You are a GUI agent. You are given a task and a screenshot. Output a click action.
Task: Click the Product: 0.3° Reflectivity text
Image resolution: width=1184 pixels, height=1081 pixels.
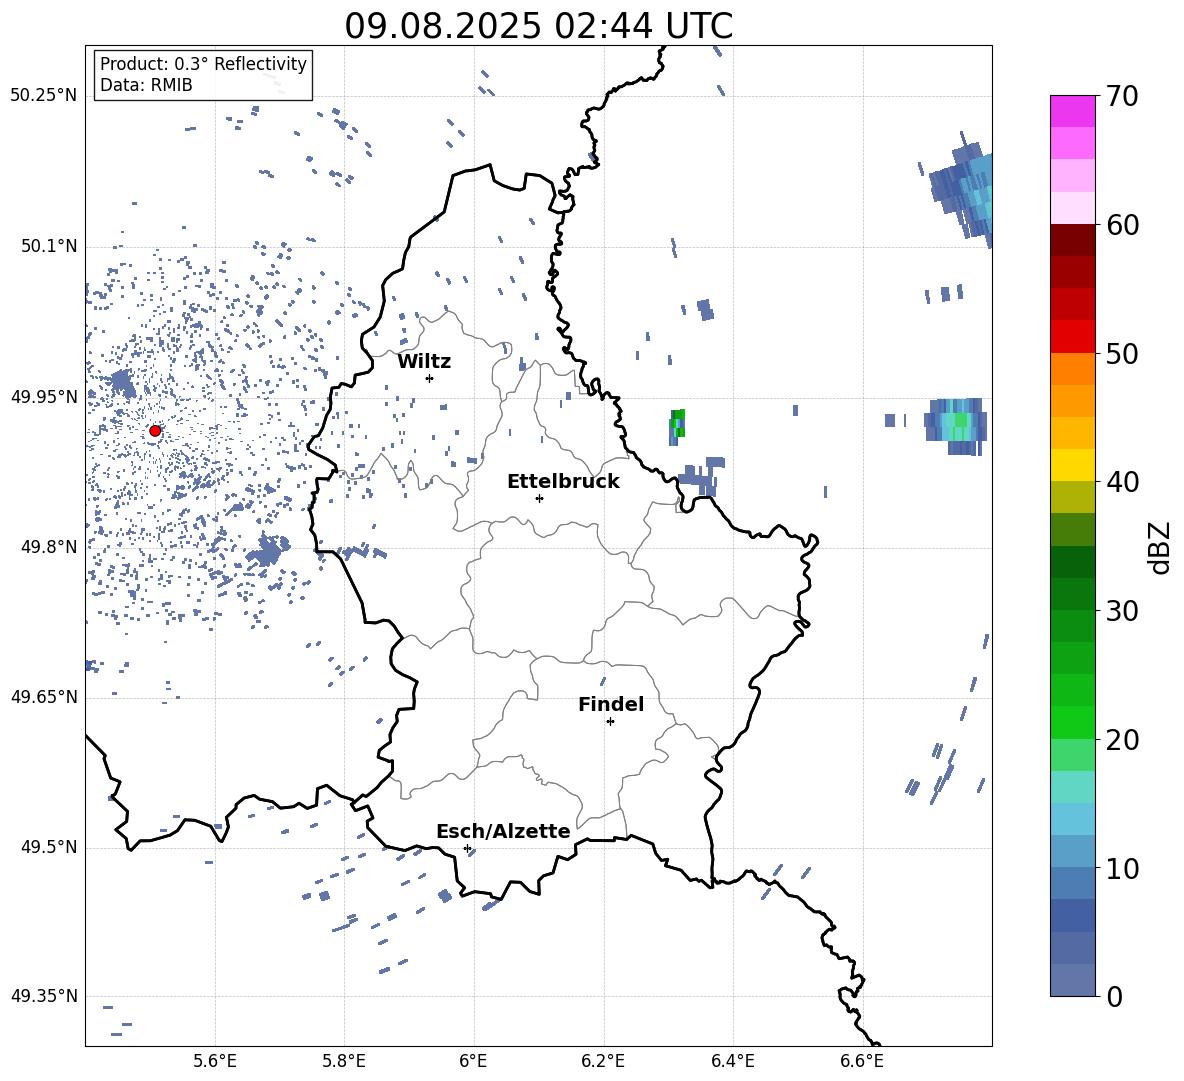pyautogui.click(x=203, y=64)
